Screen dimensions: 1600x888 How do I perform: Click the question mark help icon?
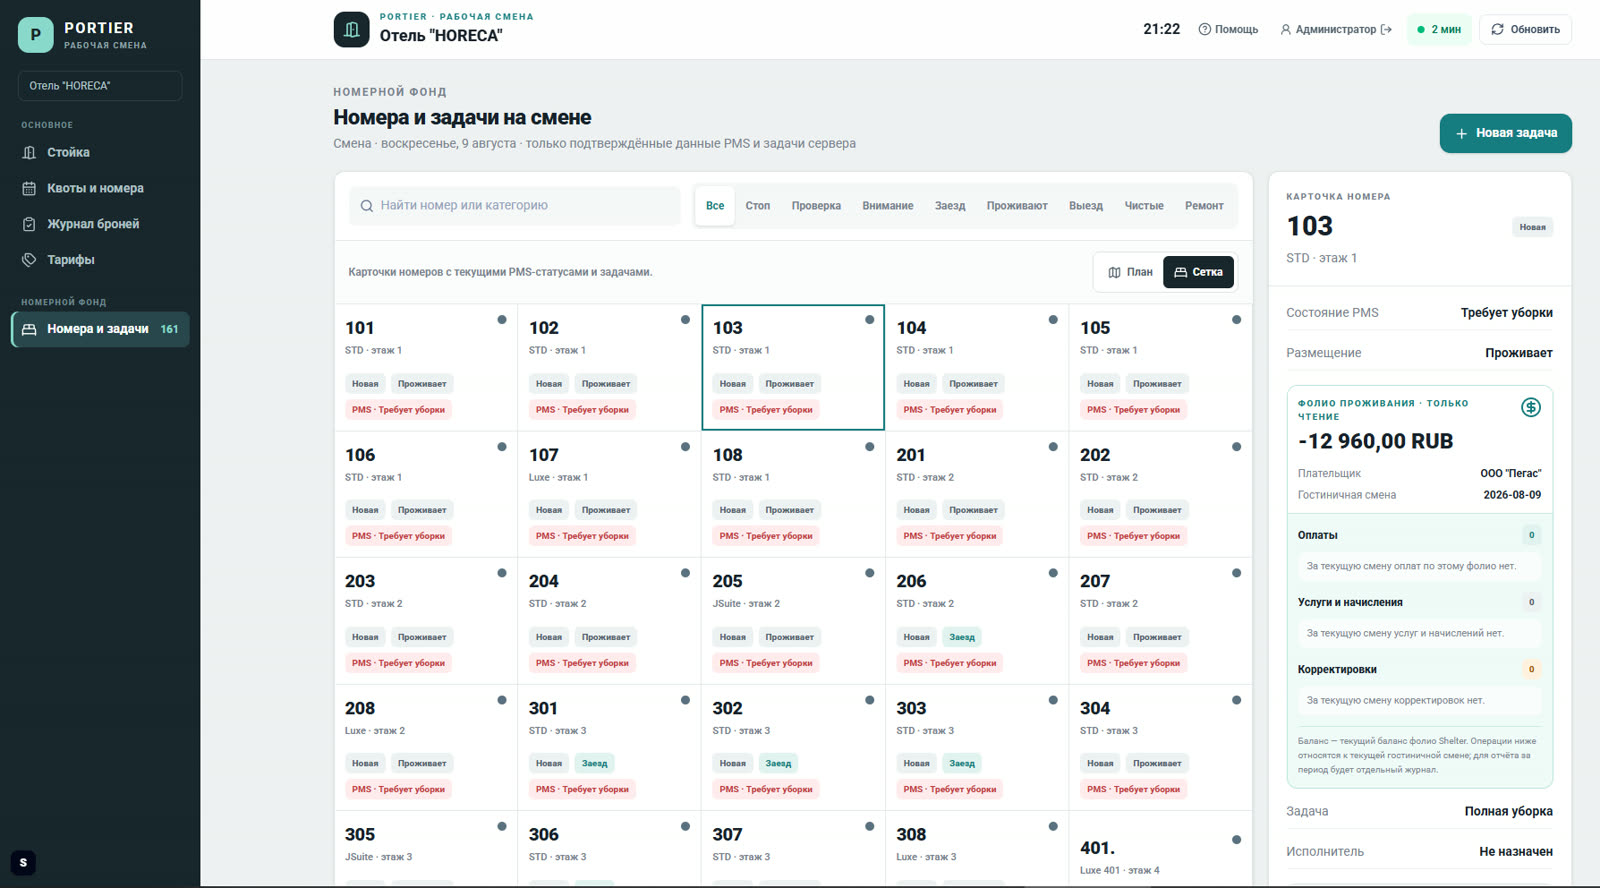click(1204, 29)
